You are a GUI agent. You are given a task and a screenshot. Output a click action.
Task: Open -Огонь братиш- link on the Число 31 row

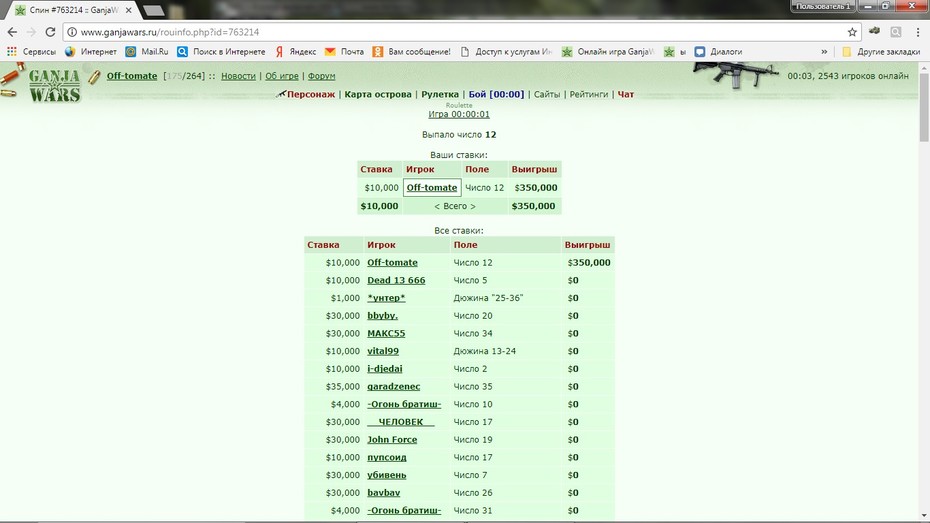[405, 511]
